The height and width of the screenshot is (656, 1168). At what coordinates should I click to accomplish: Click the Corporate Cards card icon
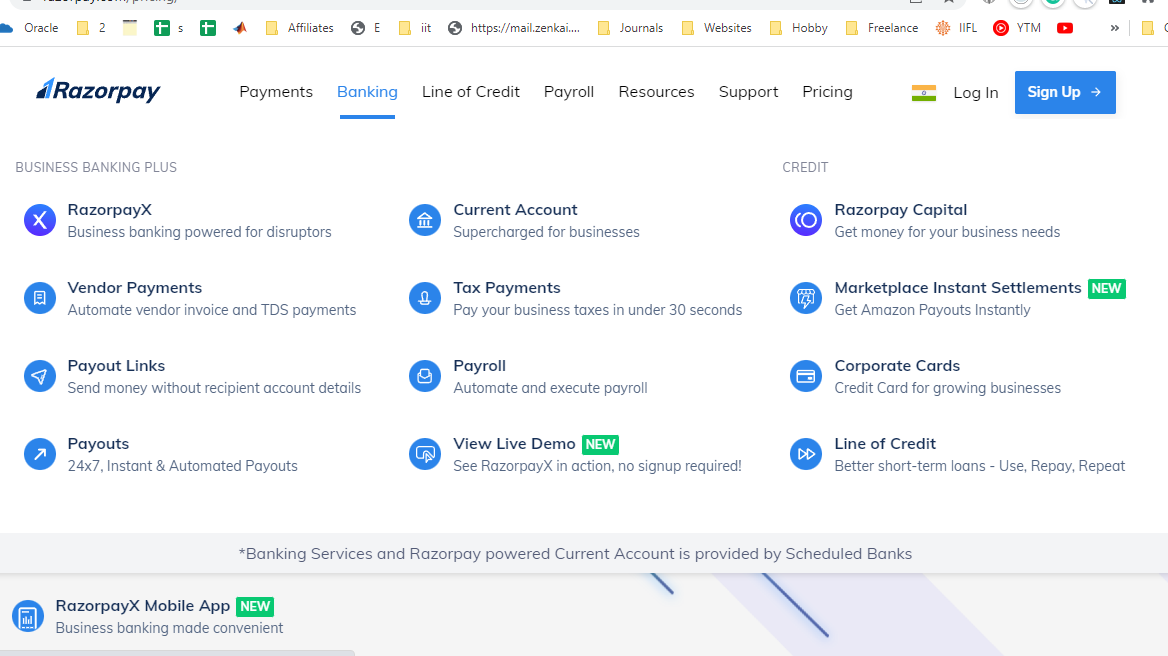click(806, 377)
